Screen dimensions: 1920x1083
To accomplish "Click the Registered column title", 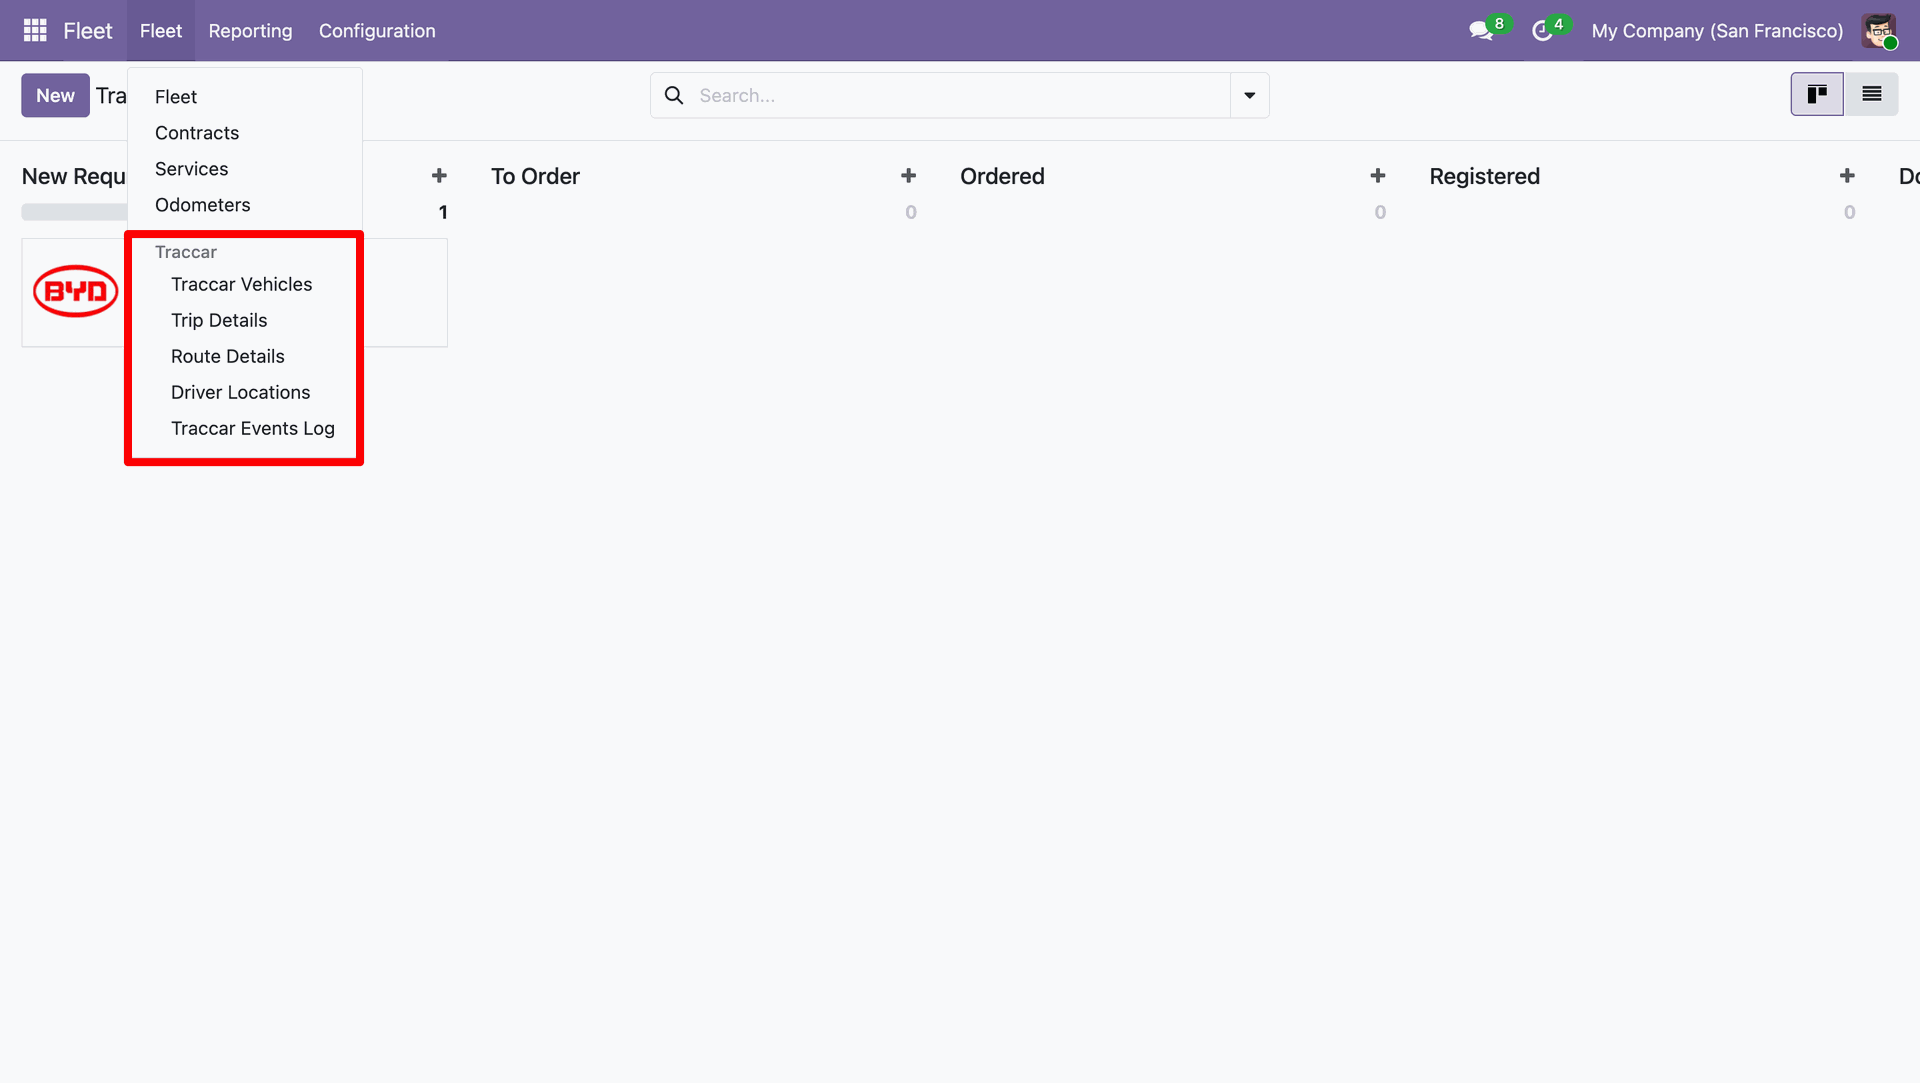I will tap(1484, 176).
